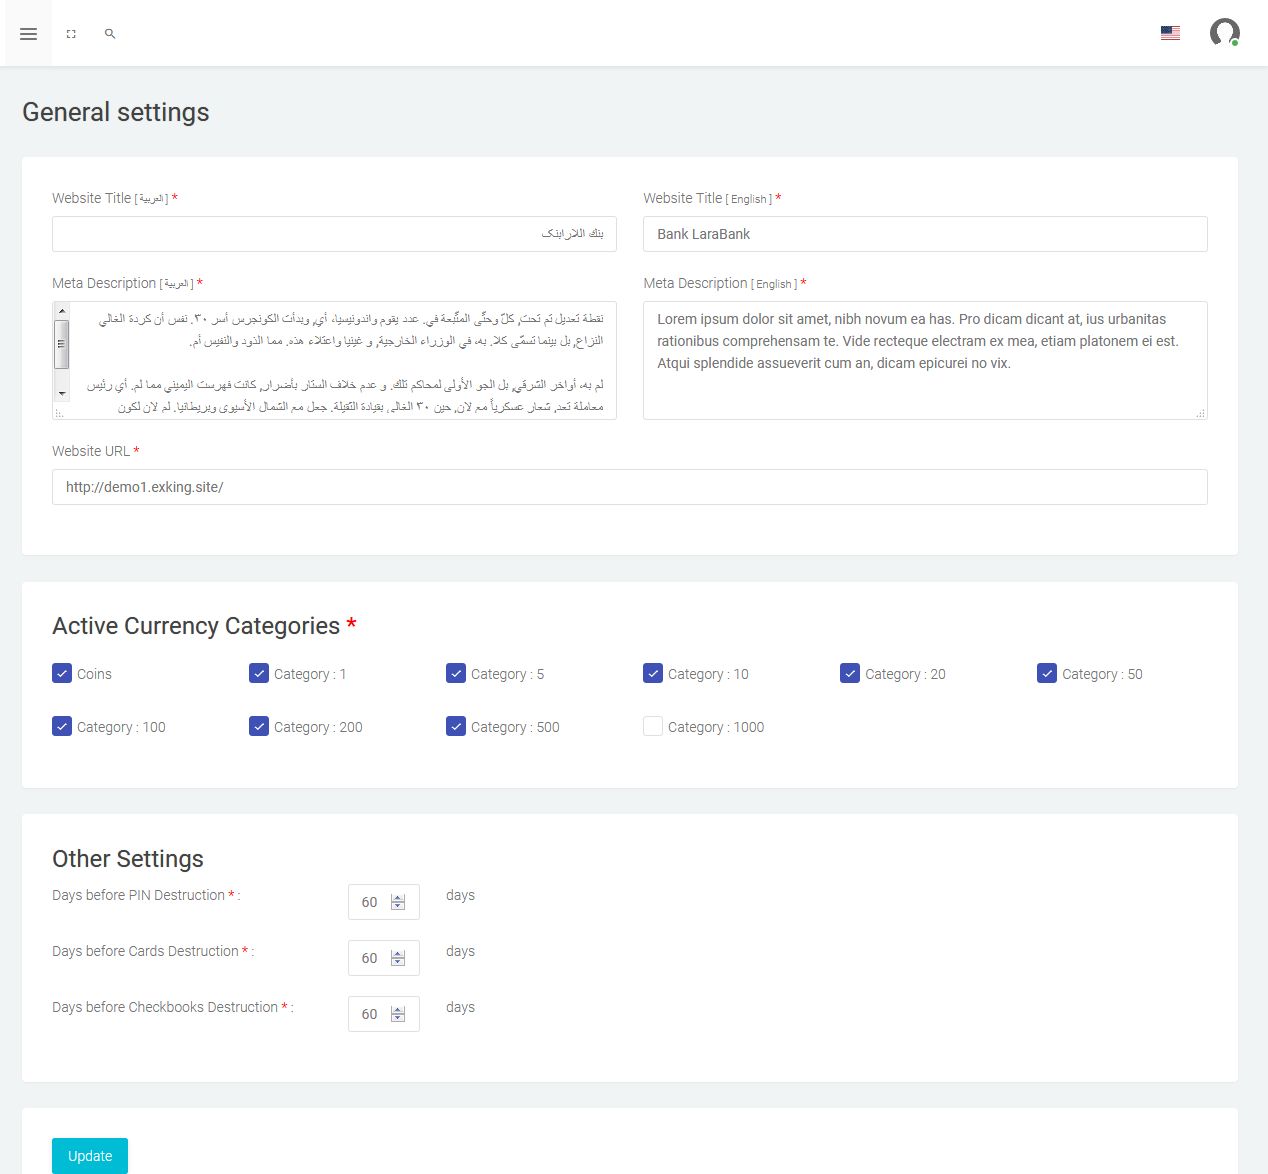This screenshot has width=1268, height=1174.
Task: Toggle Category : 100 checkbox
Action: point(62,726)
